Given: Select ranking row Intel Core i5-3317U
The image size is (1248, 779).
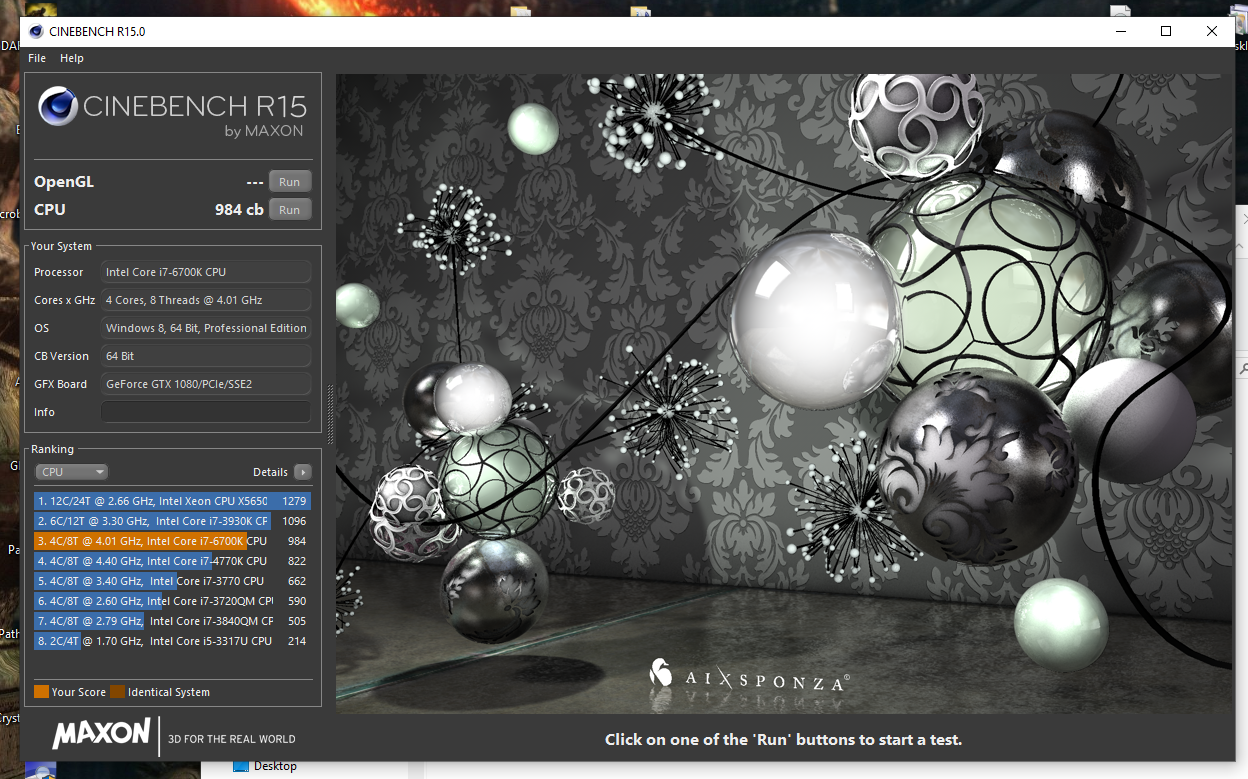Looking at the screenshot, I should [x=172, y=641].
